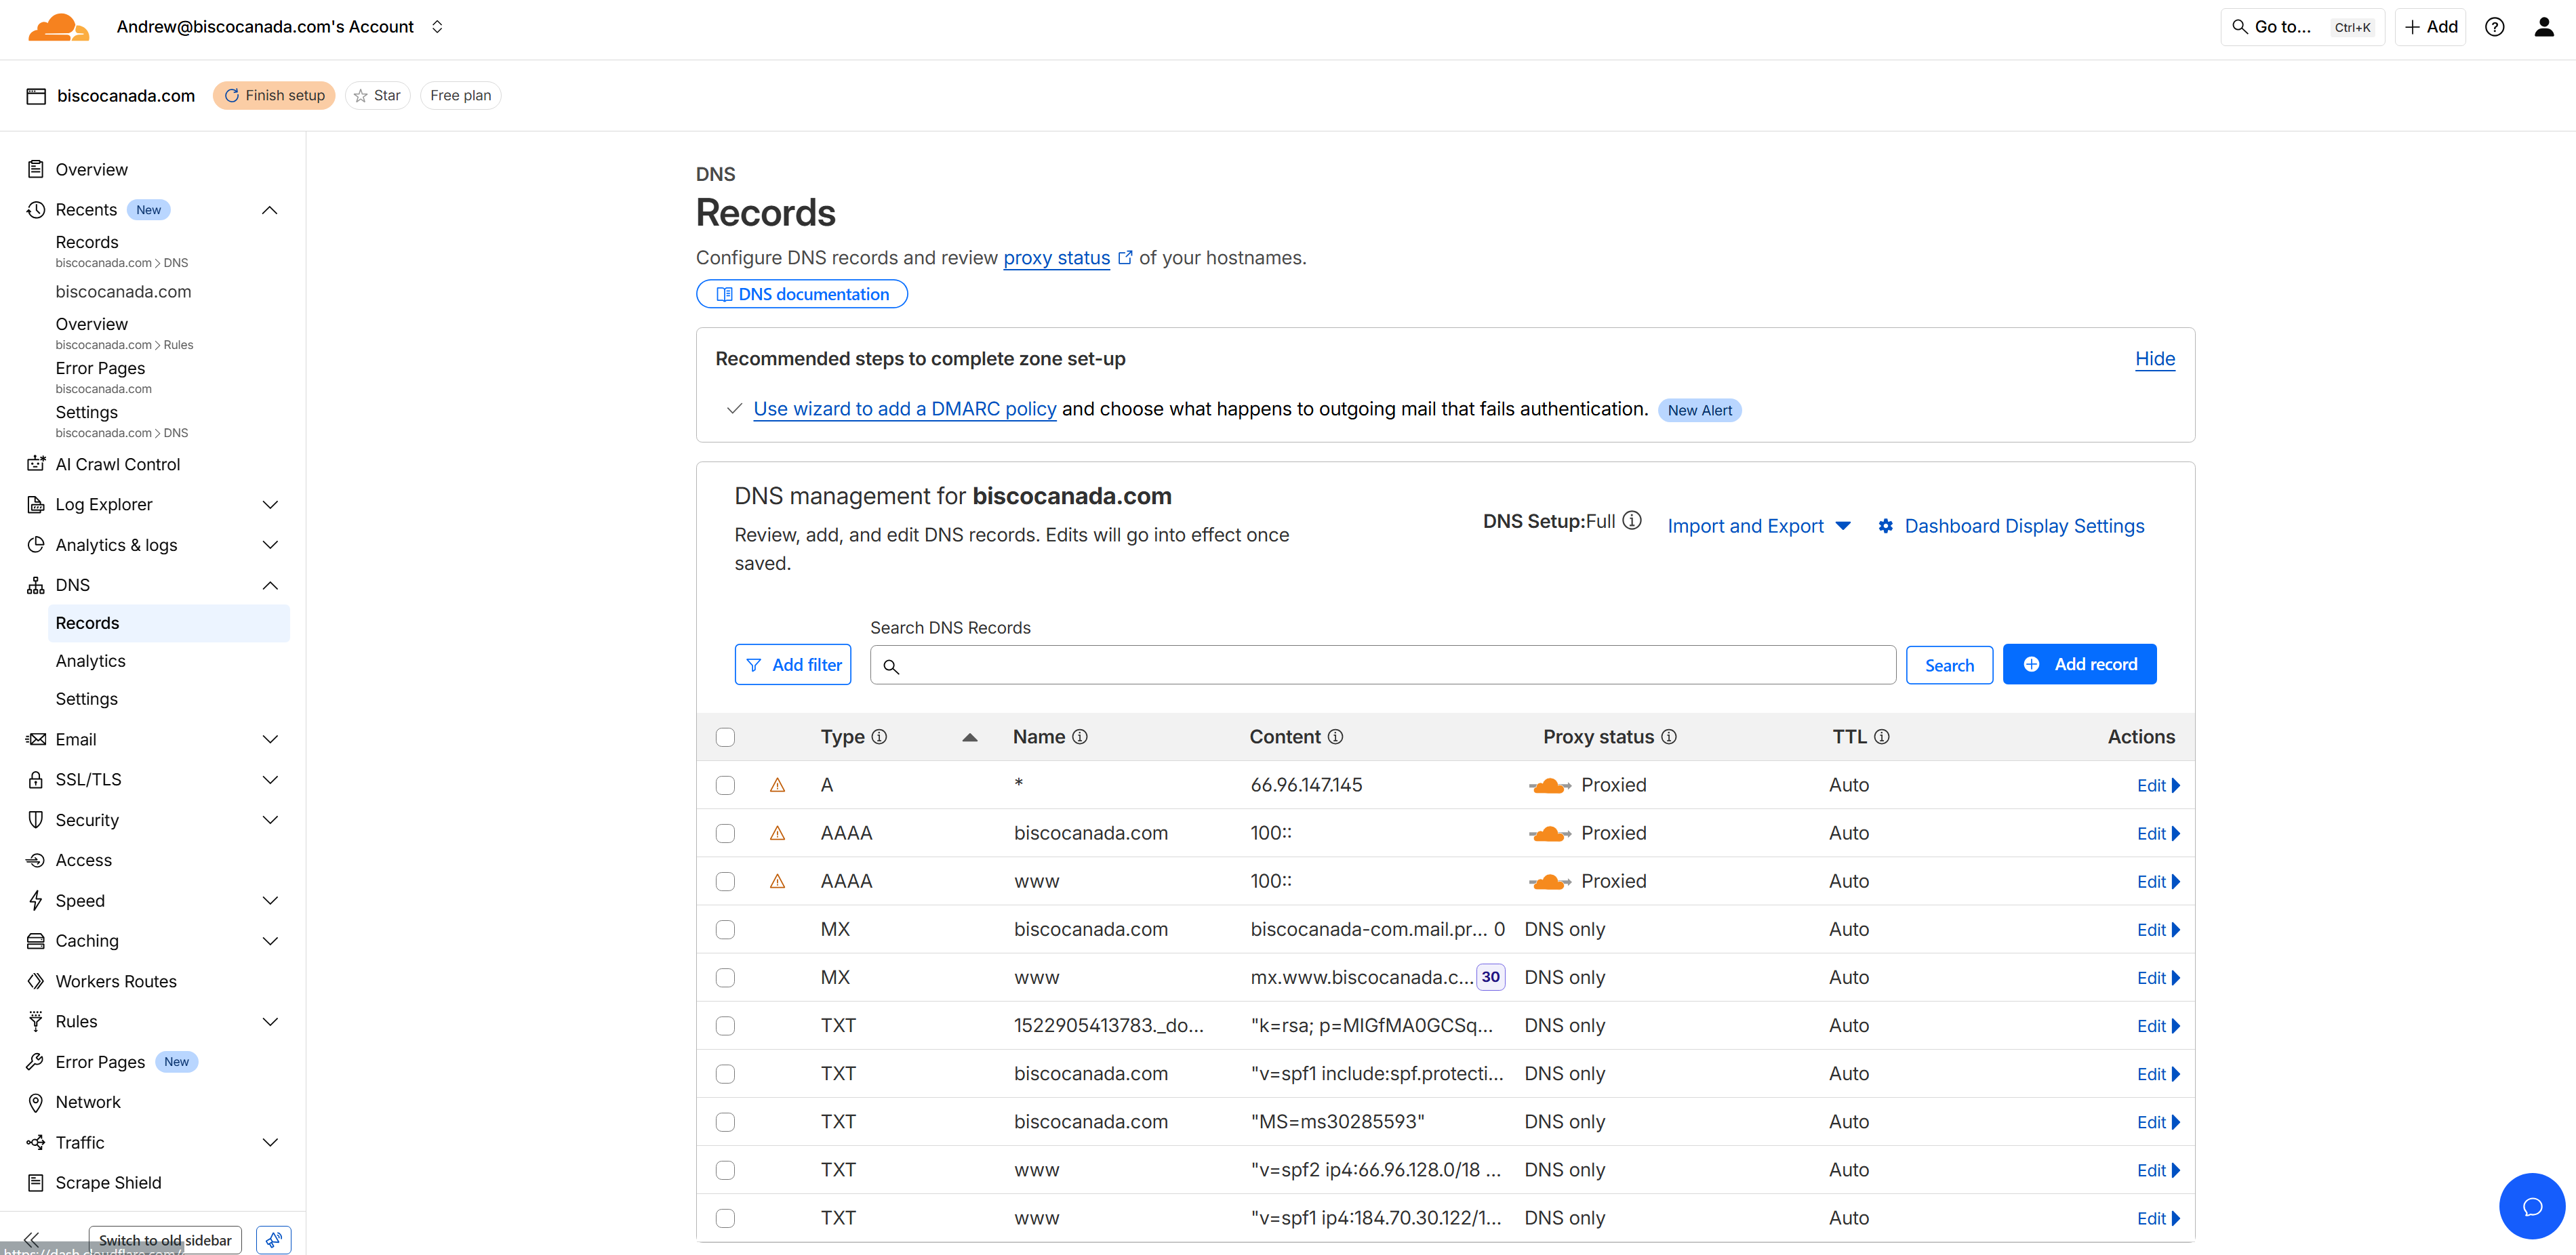Open the help question mark icon
Viewport: 2576px width, 1255px height.
coord(2494,27)
